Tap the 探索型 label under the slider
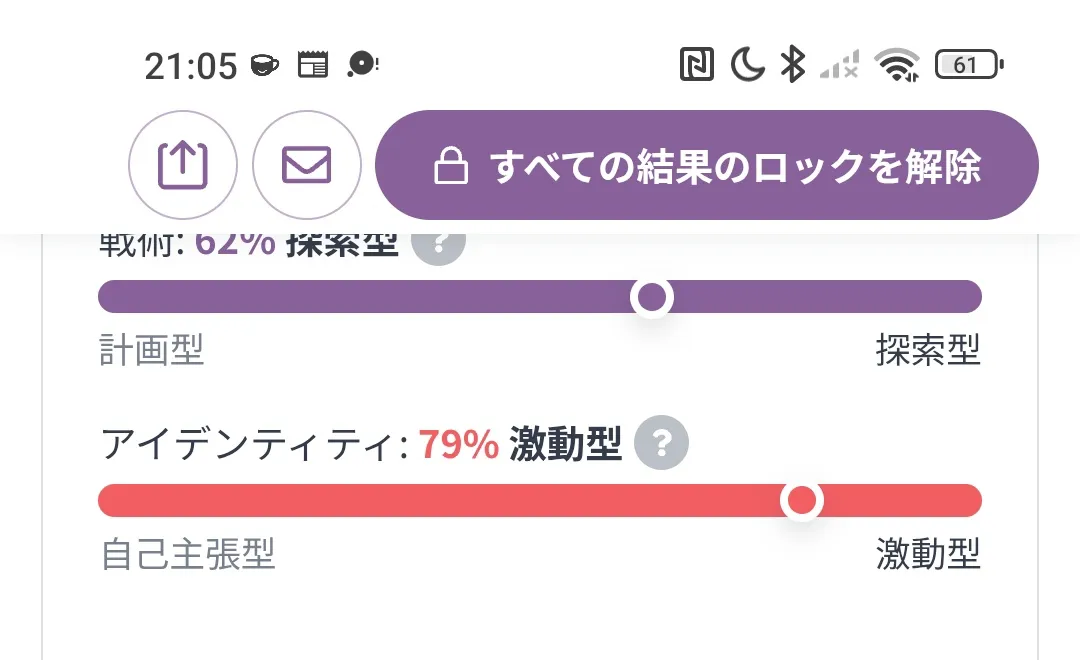Screen dimensions: 1080x660 click(927, 350)
